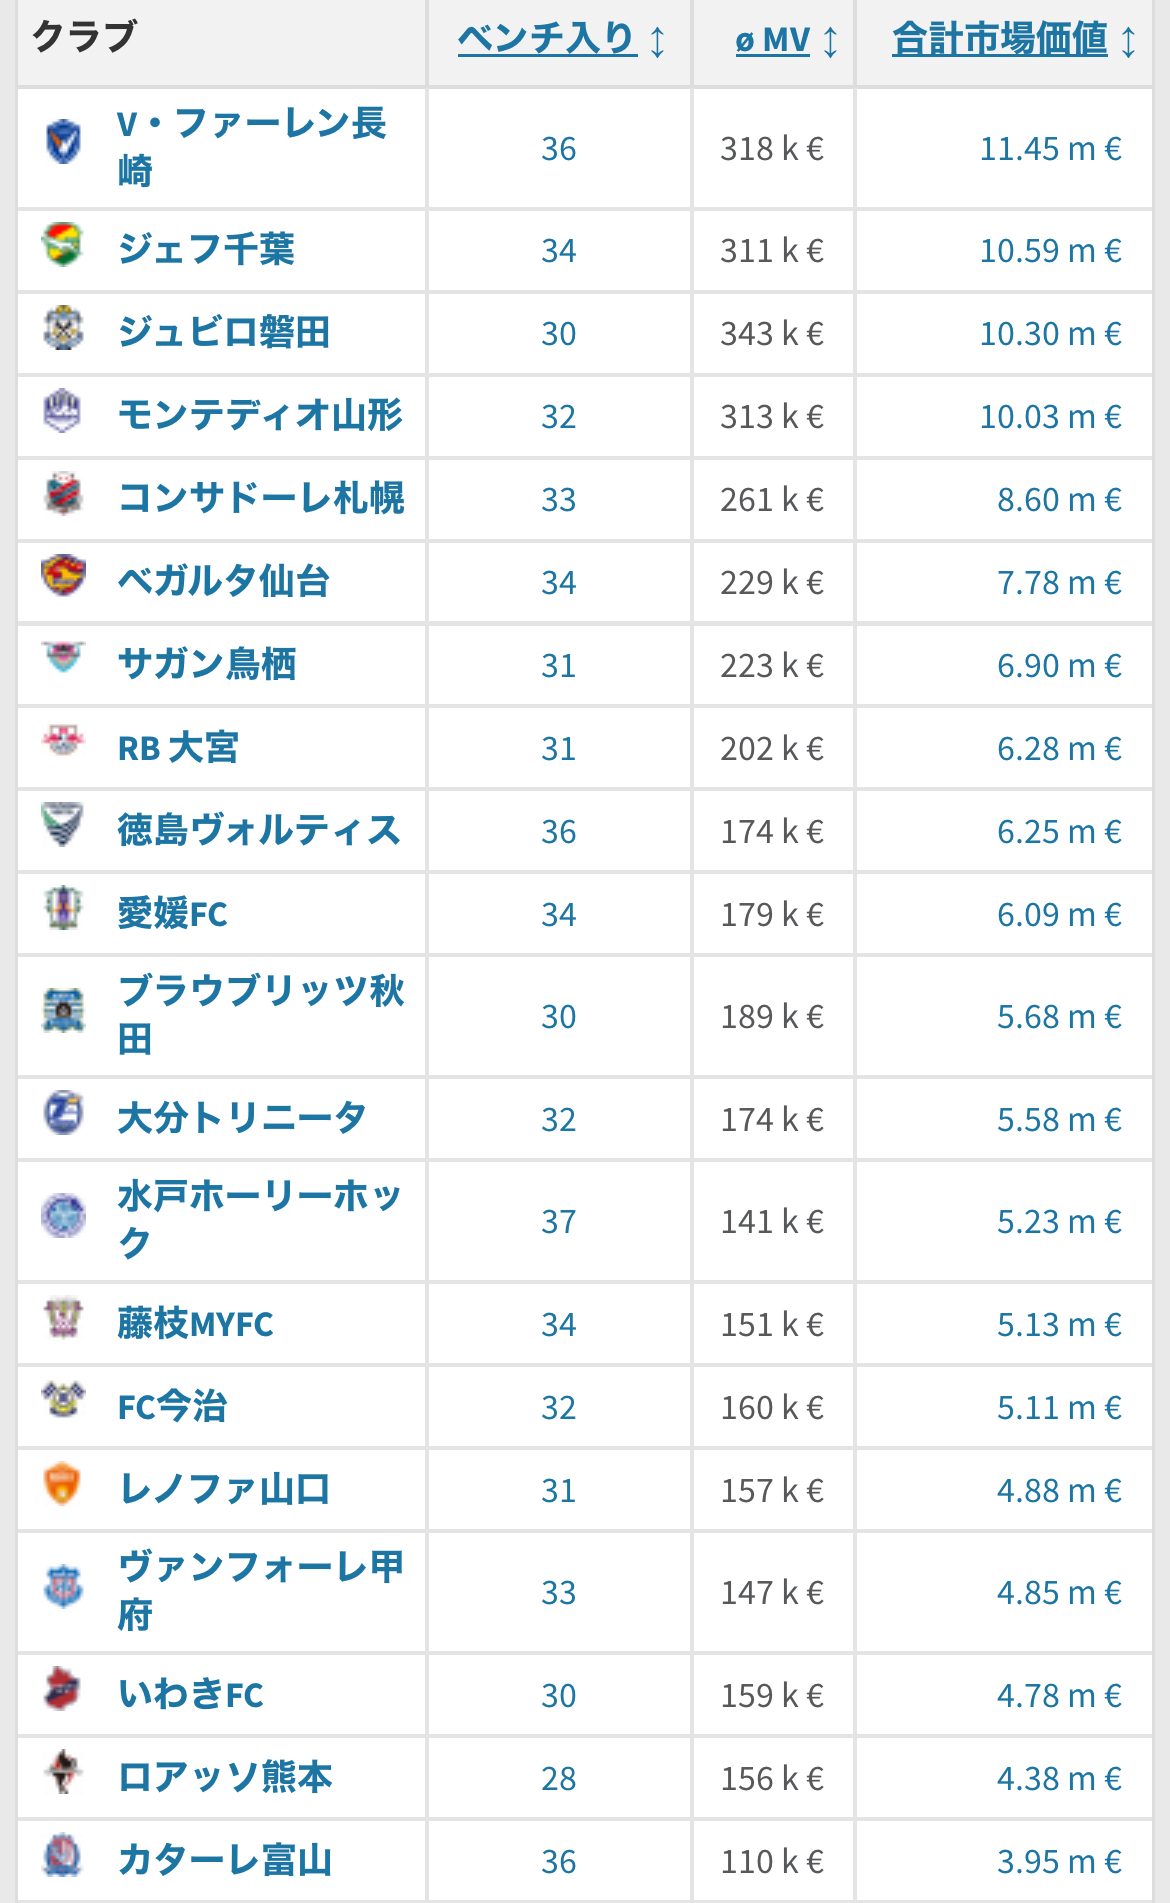Click the V・ファーレン長崎 club crest
This screenshot has height=1903, width=1170.
63,141
